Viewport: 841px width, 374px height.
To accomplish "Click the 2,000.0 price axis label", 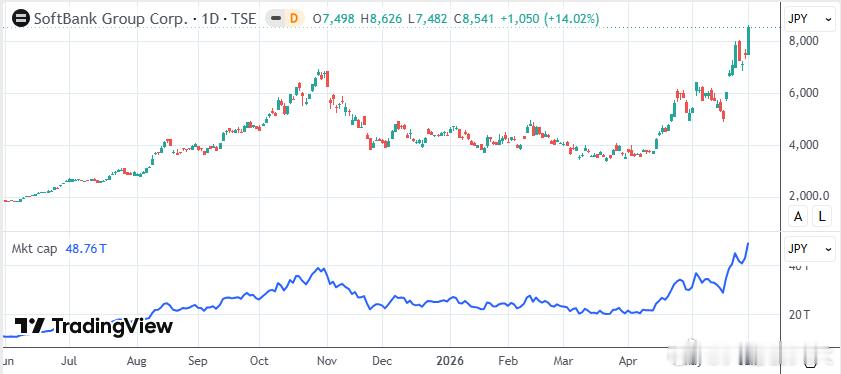I will (808, 196).
